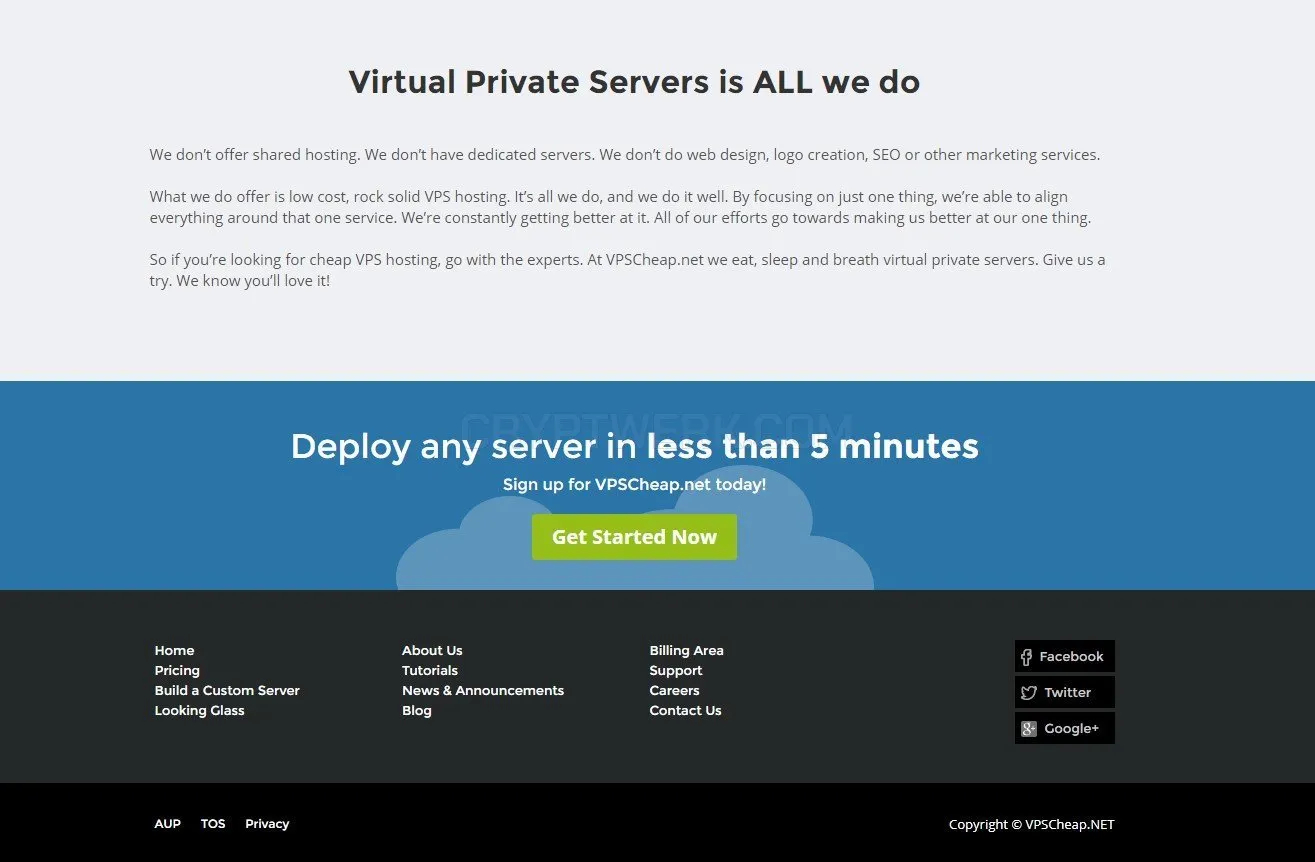Select the Twitter button label
The image size is (1315, 862).
[x=1067, y=693]
